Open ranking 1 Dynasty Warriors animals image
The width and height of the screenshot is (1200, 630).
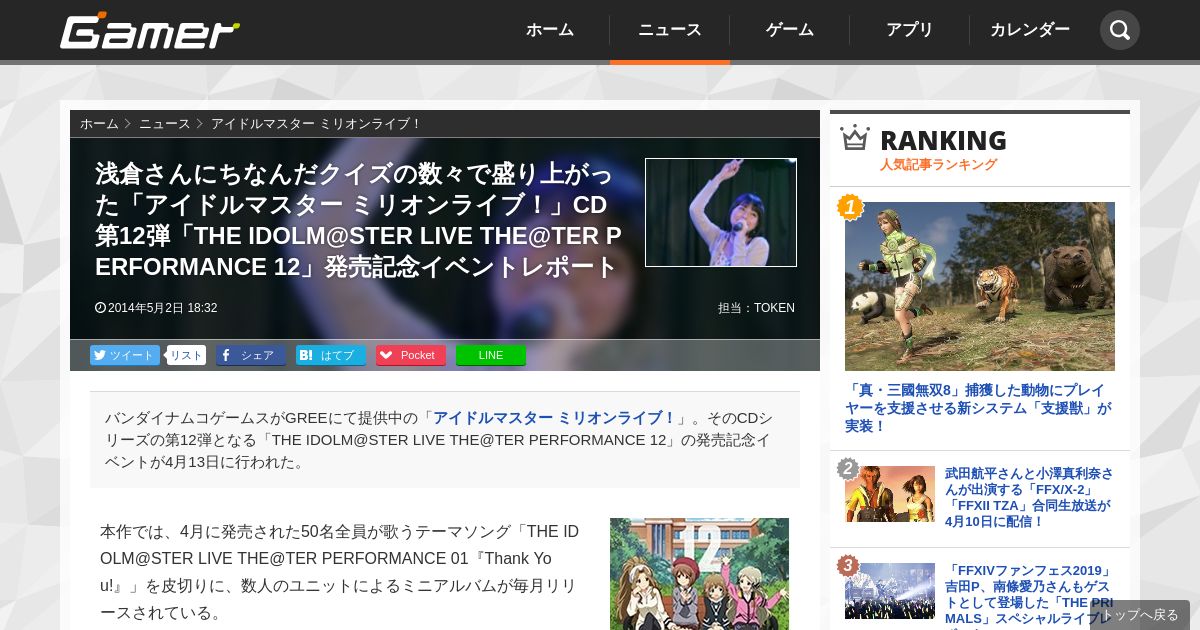click(980, 286)
